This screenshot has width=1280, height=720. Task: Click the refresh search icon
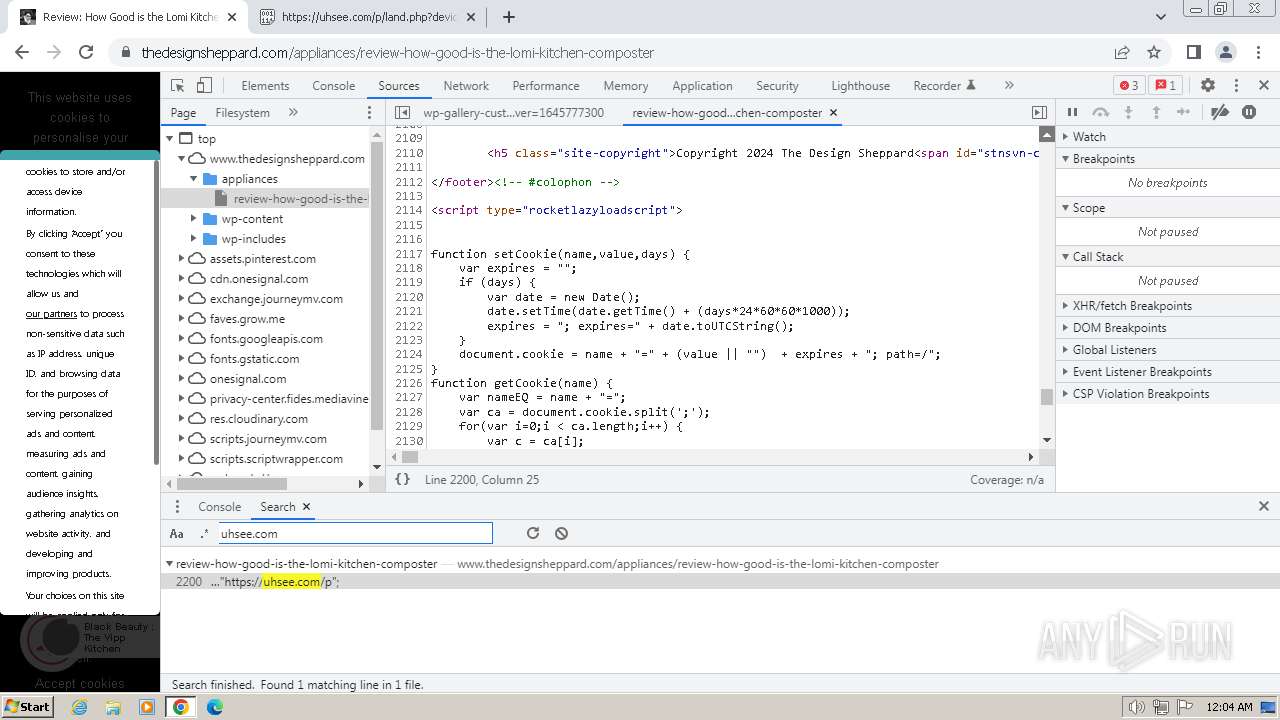(x=533, y=534)
